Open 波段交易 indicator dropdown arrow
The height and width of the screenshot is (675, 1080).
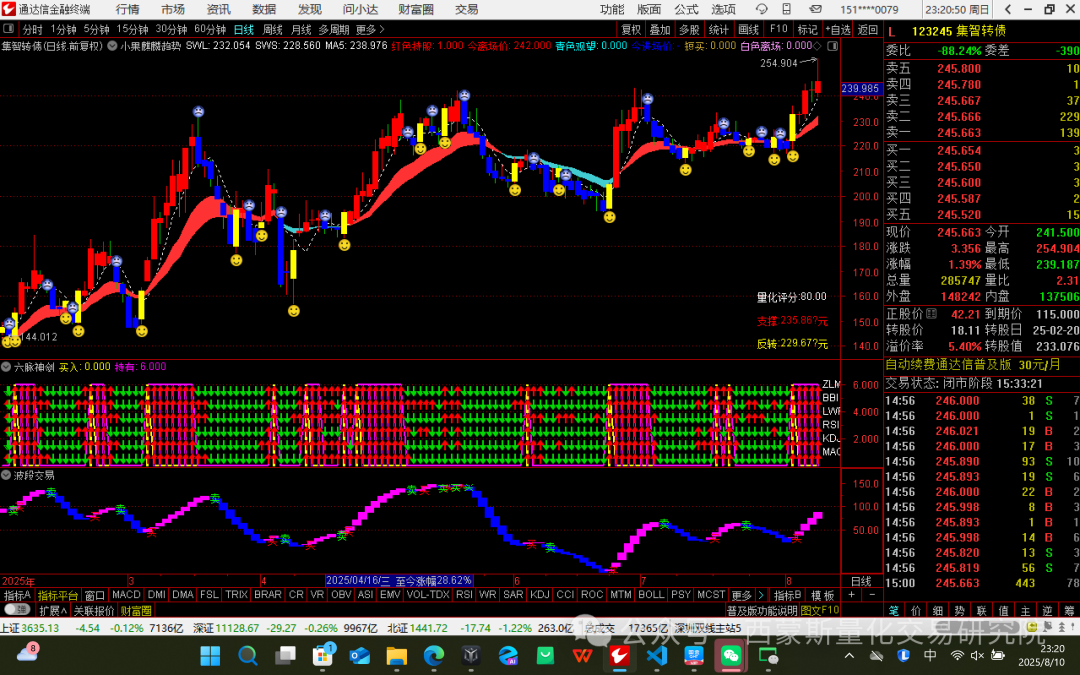[6, 475]
